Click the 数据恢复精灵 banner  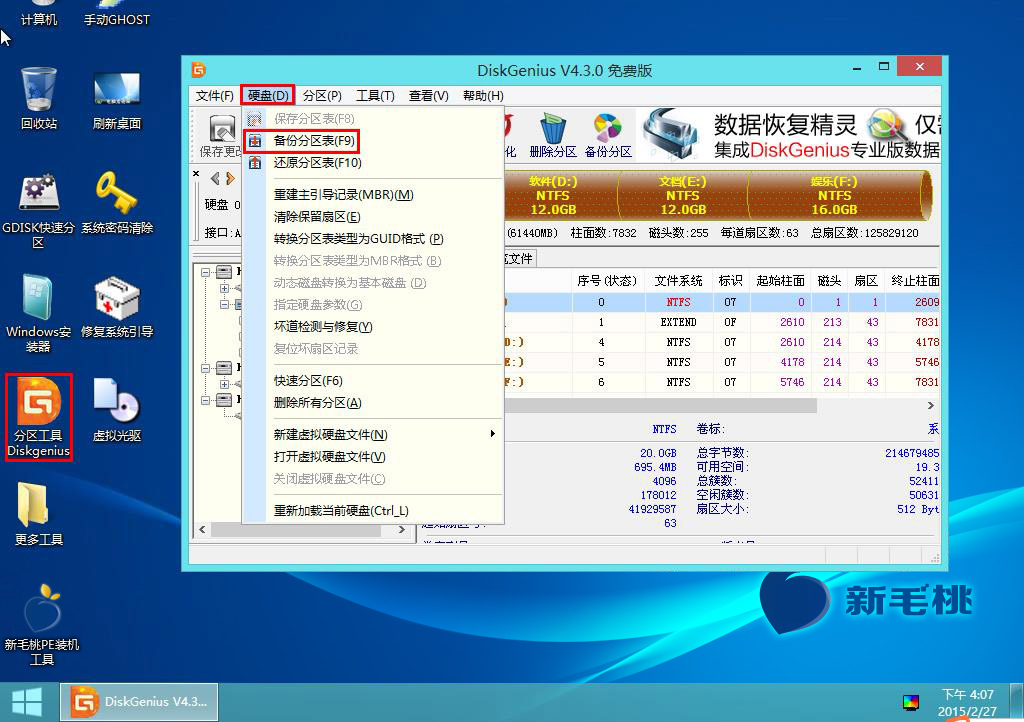click(792, 135)
